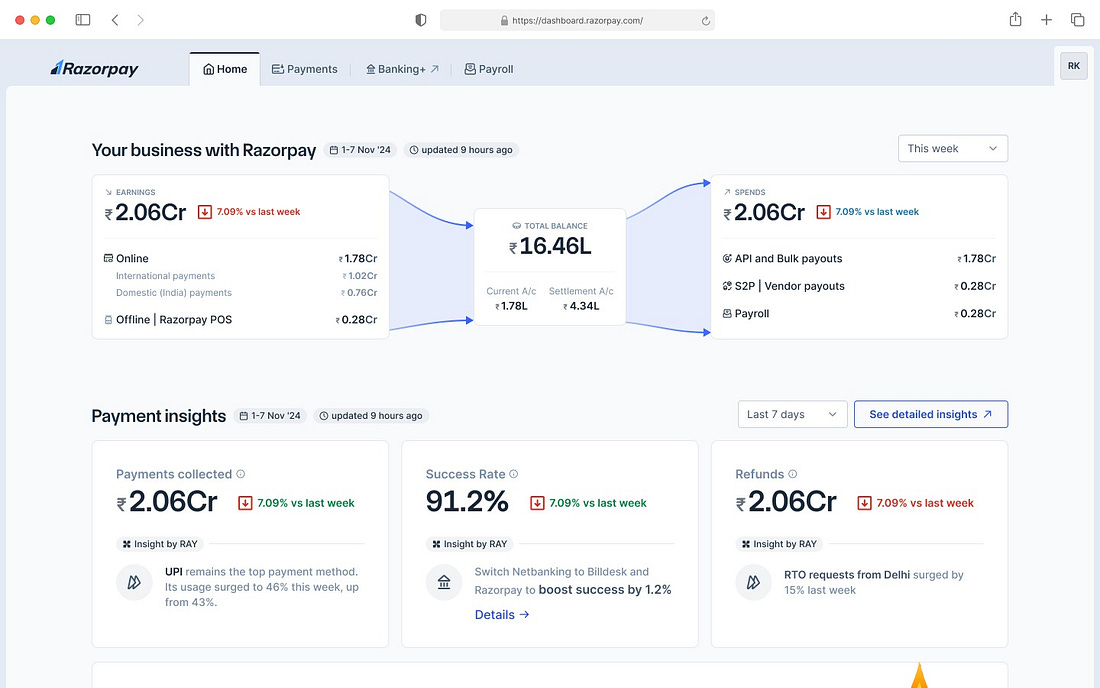This screenshot has height=688, width=1100.
Task: Click info icon next to Success Rate
Action: [514, 474]
